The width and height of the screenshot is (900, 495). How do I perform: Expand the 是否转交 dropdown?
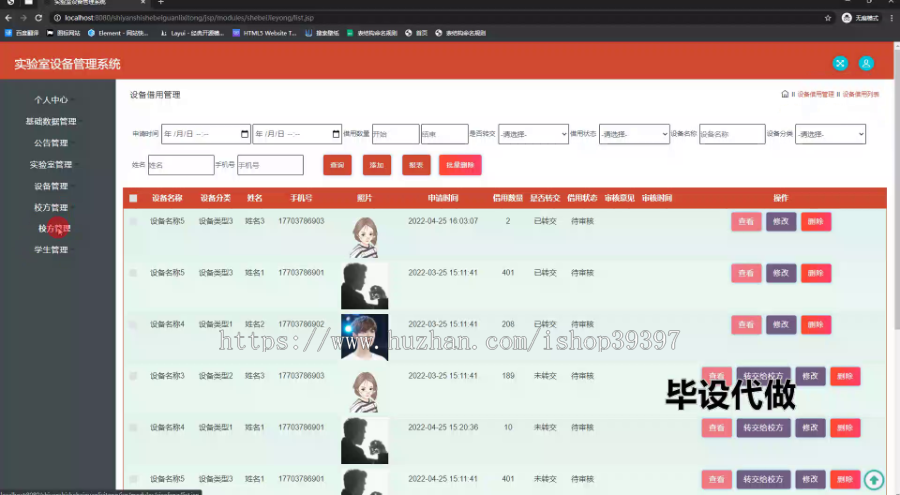point(533,134)
